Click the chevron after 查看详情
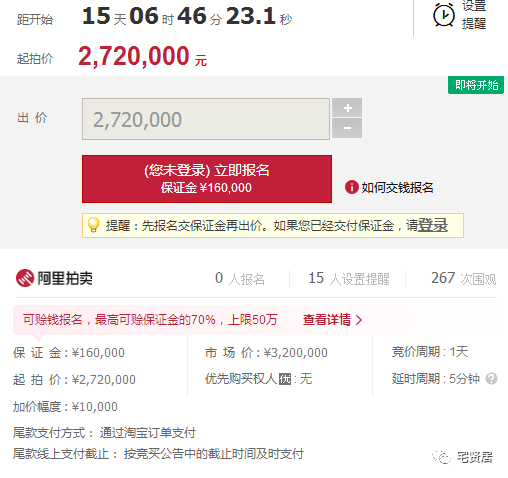This screenshot has width=508, height=478. [x=359, y=320]
